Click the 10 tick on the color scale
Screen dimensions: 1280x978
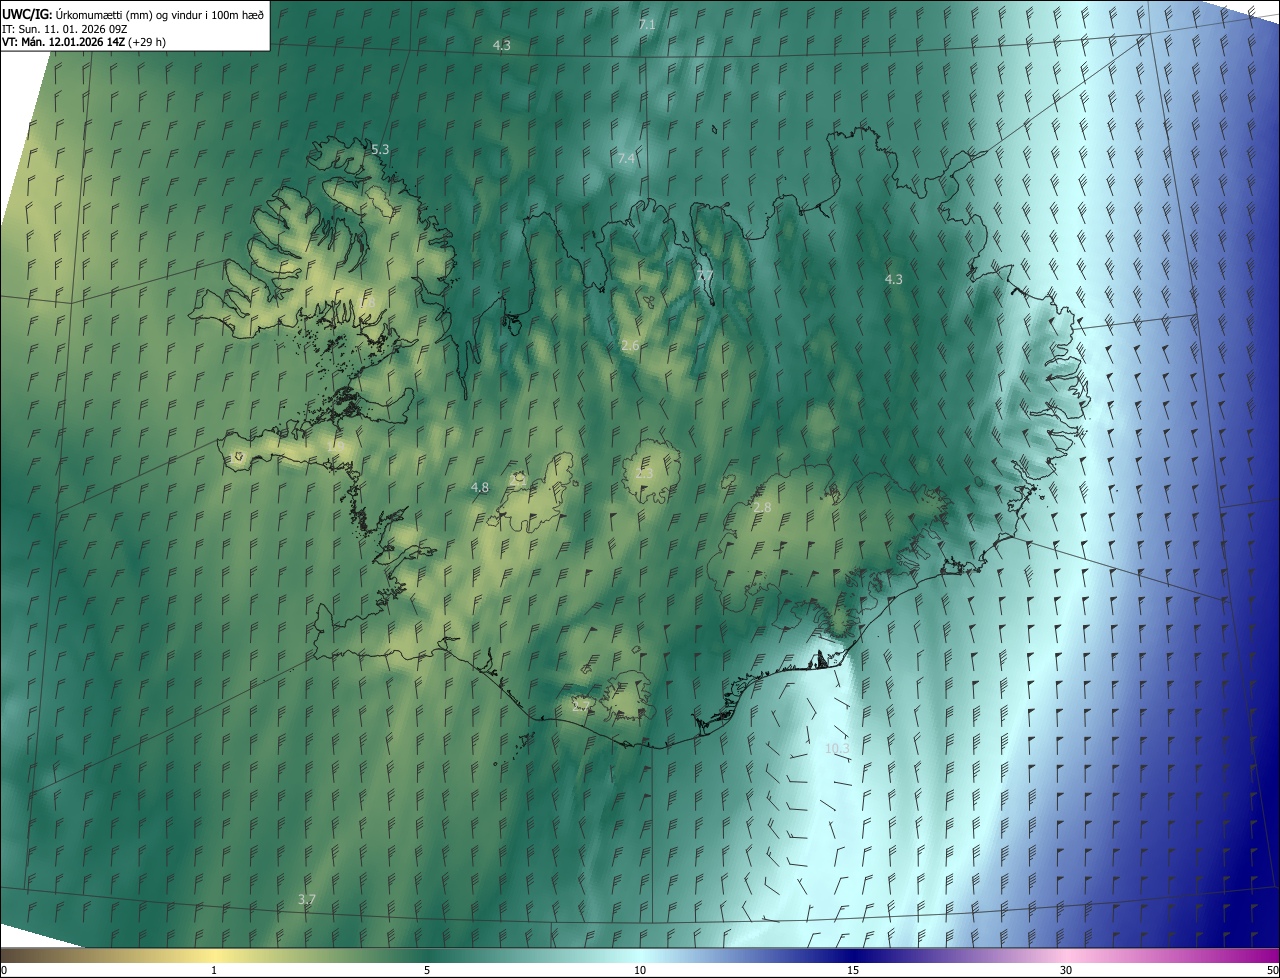pyautogui.click(x=640, y=971)
